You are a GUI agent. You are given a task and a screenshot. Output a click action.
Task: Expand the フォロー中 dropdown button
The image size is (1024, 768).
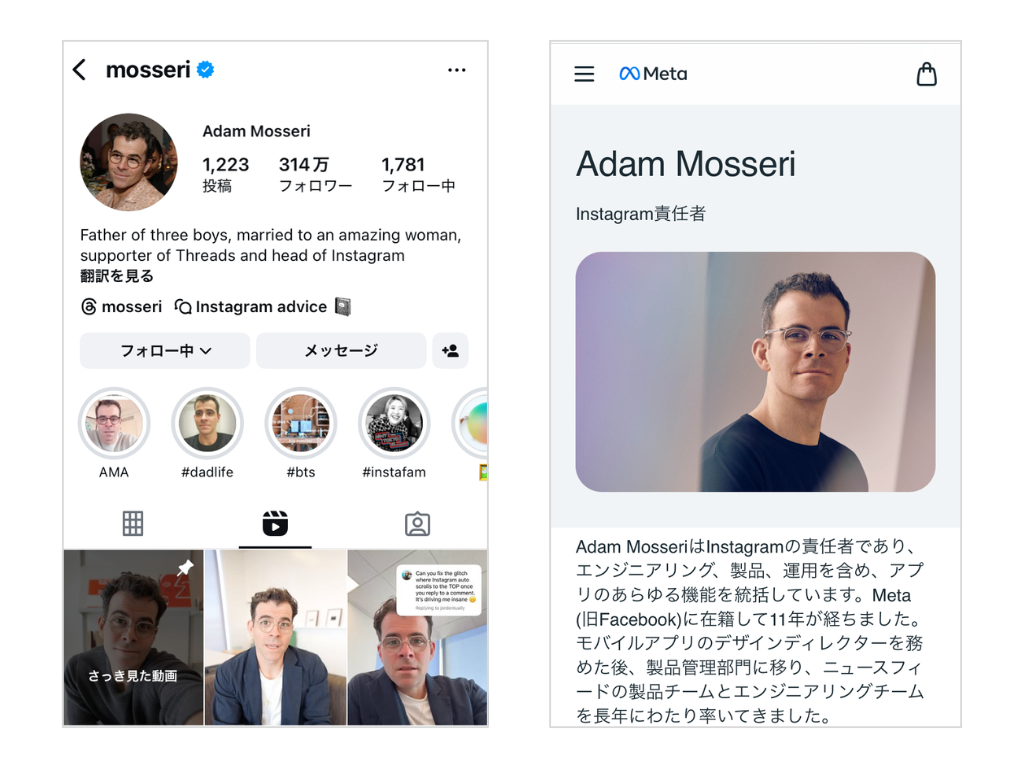coord(165,351)
